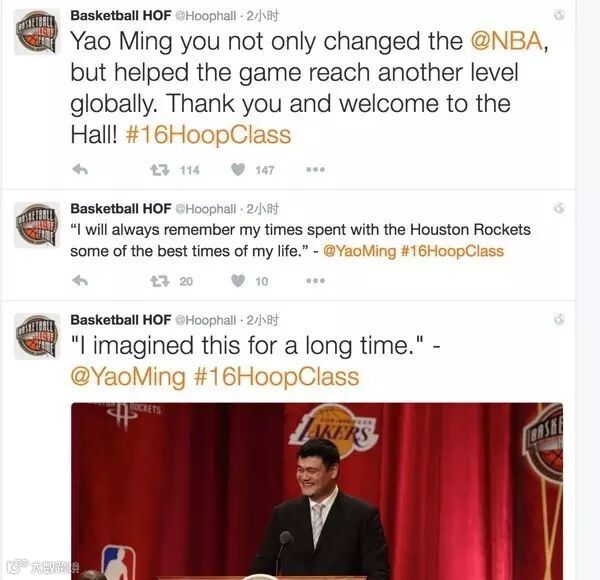Viewport: 600px width, 580px height.
Task: Like the tweet showing 147 likes
Action: point(238,169)
